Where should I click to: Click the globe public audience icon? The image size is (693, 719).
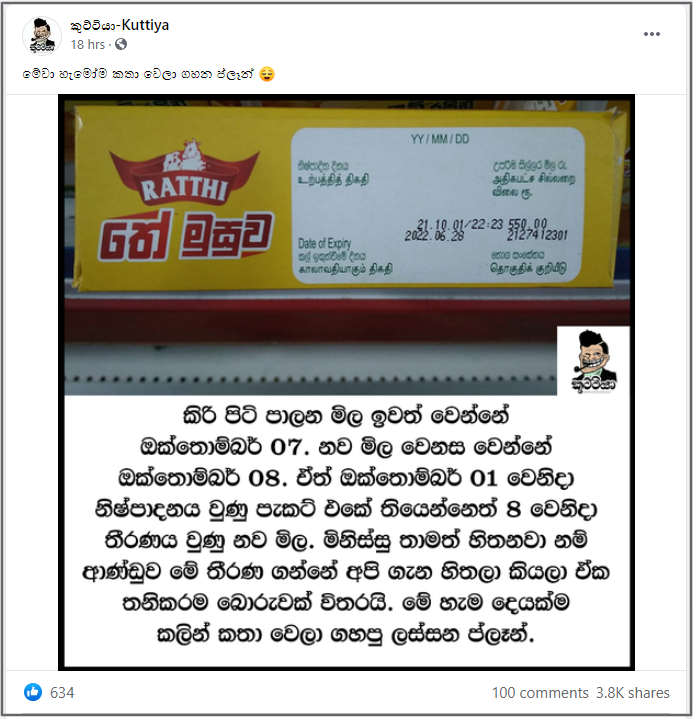121,44
